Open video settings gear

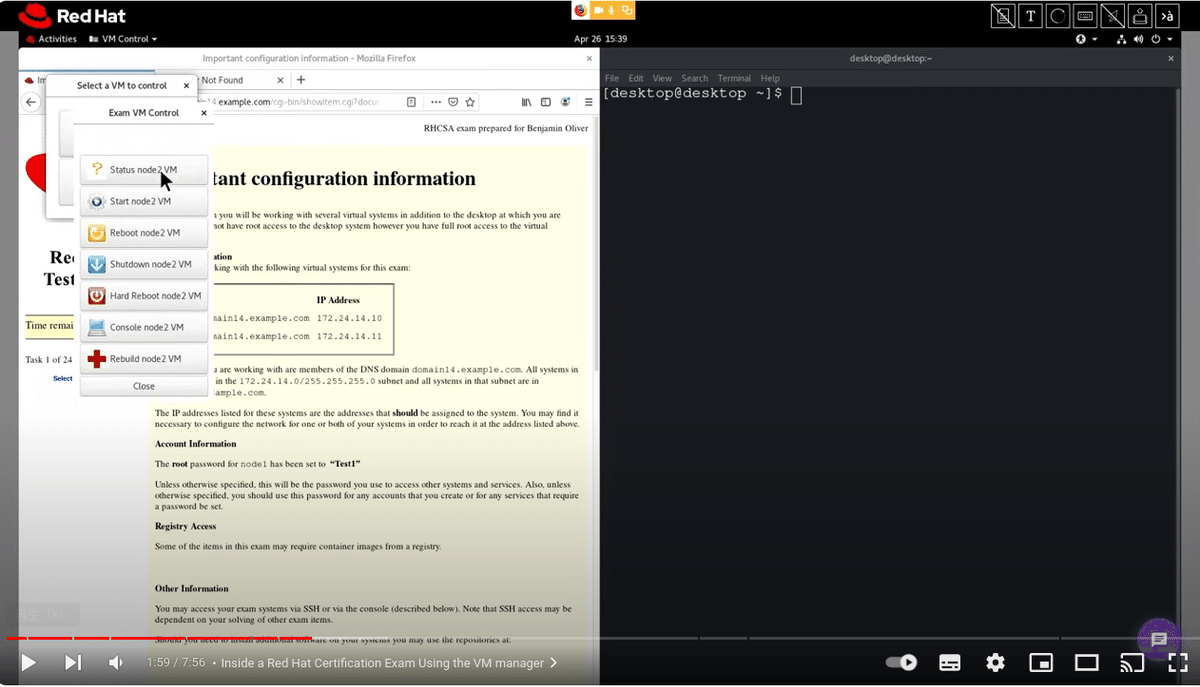[995, 662]
